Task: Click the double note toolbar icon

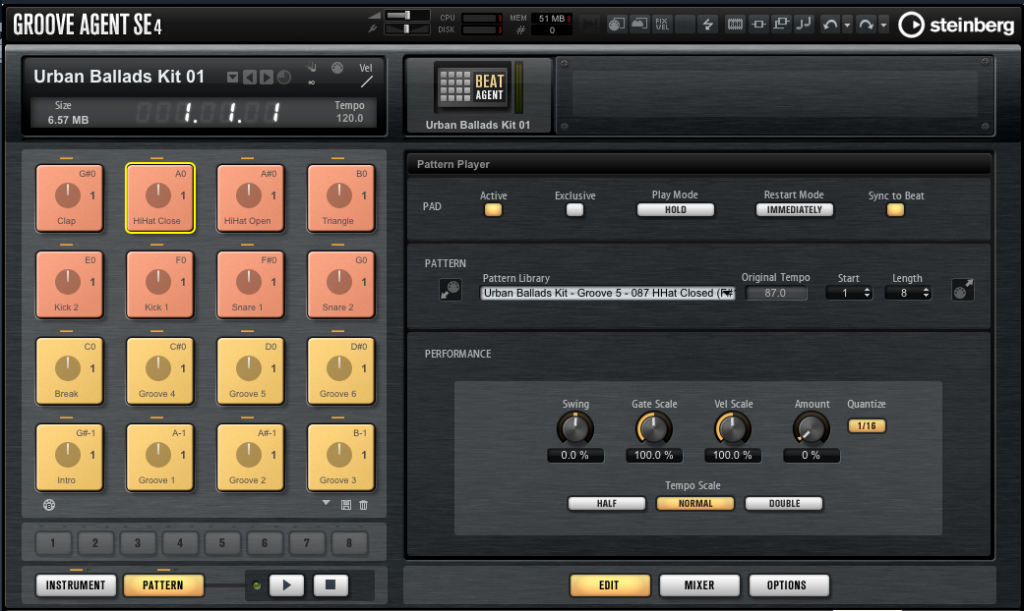Action: 804,24
